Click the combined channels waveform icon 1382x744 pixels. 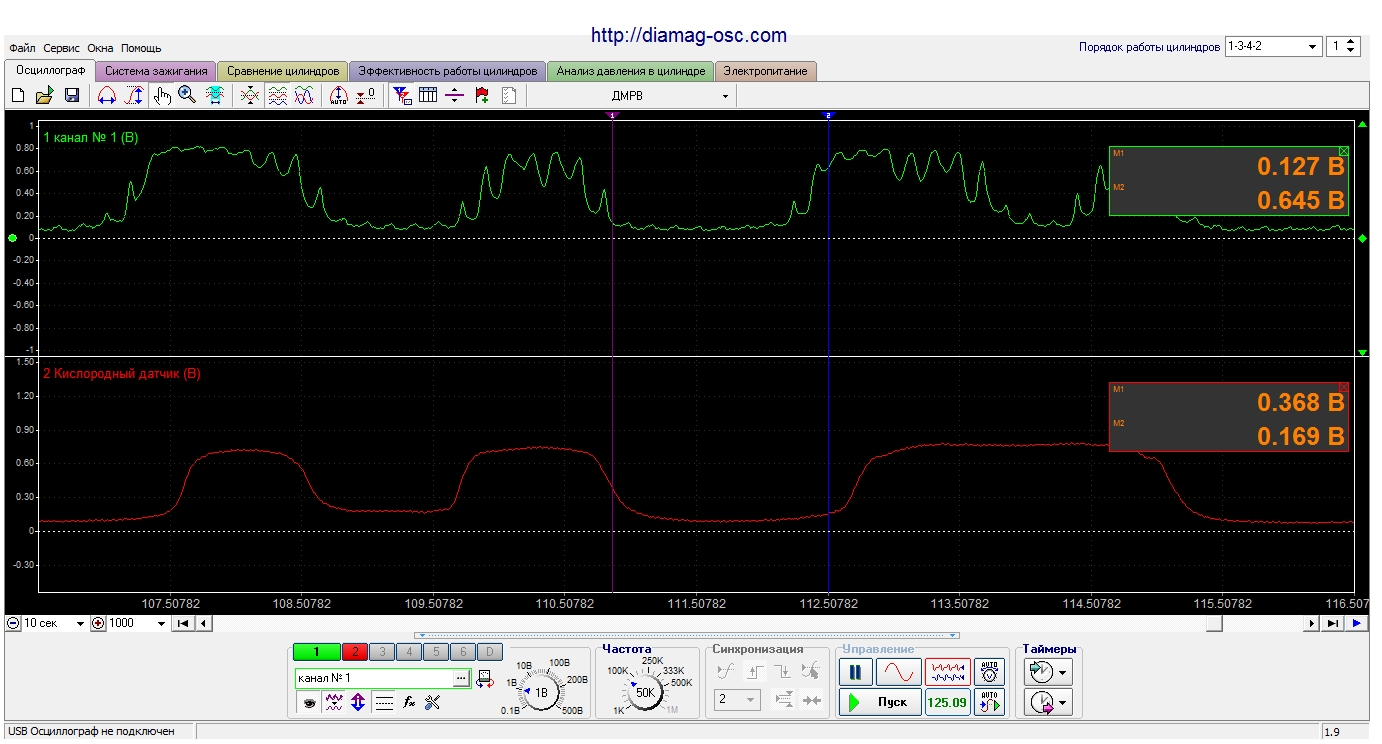pyautogui.click(x=305, y=95)
